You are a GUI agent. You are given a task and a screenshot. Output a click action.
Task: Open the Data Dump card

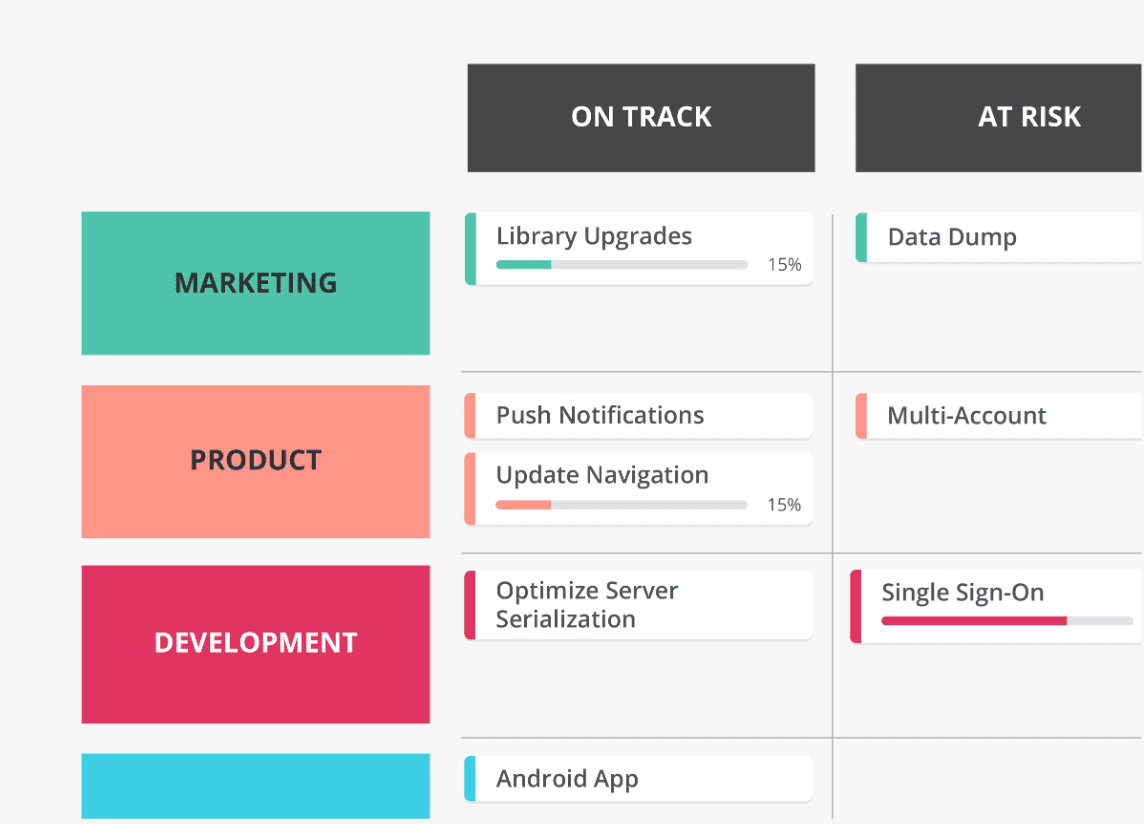(x=1000, y=238)
